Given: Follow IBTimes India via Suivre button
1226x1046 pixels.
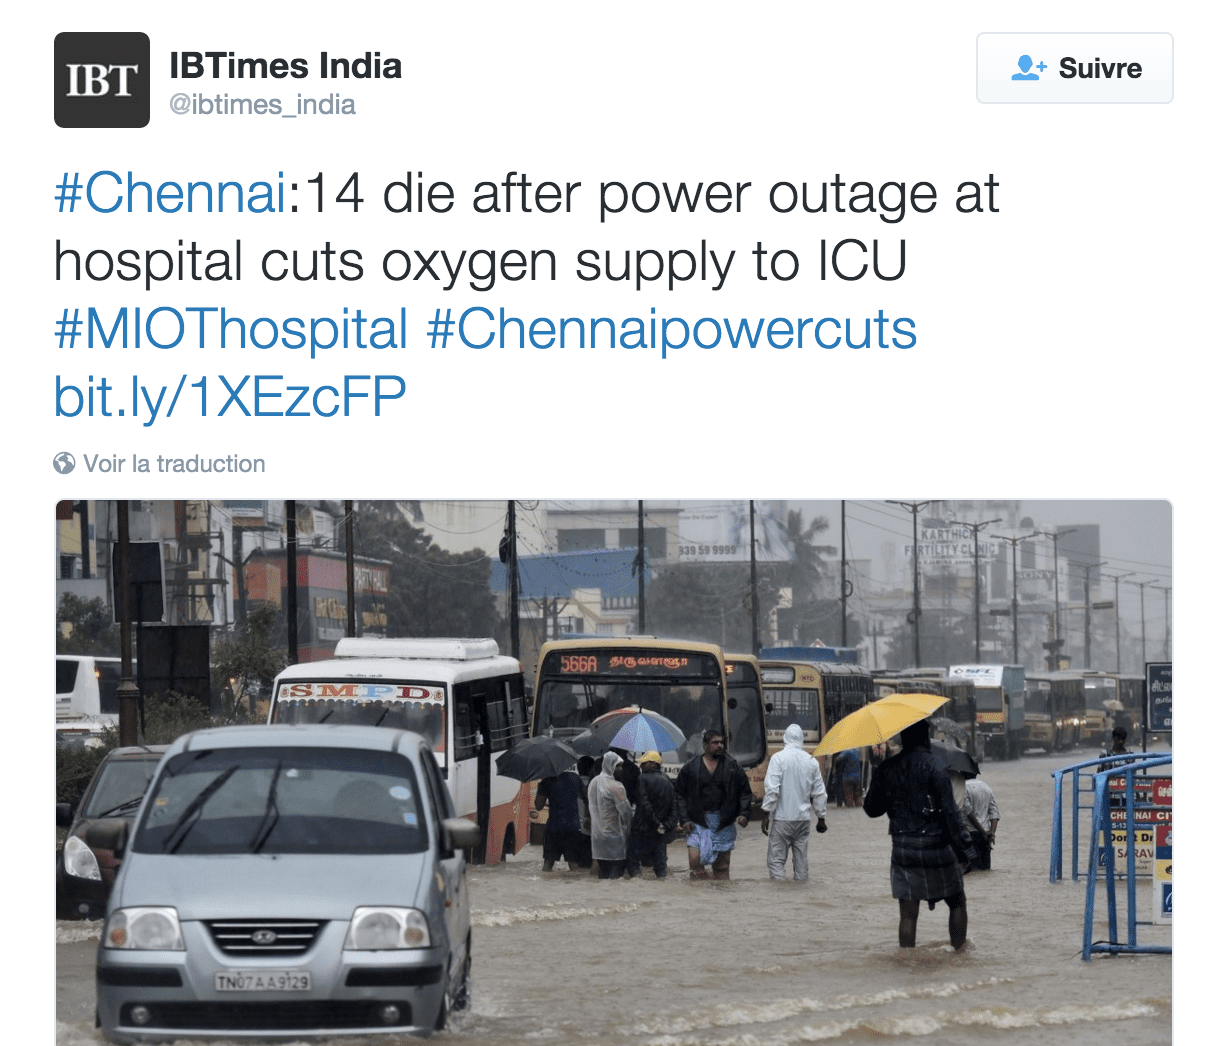Looking at the screenshot, I should tap(1074, 68).
